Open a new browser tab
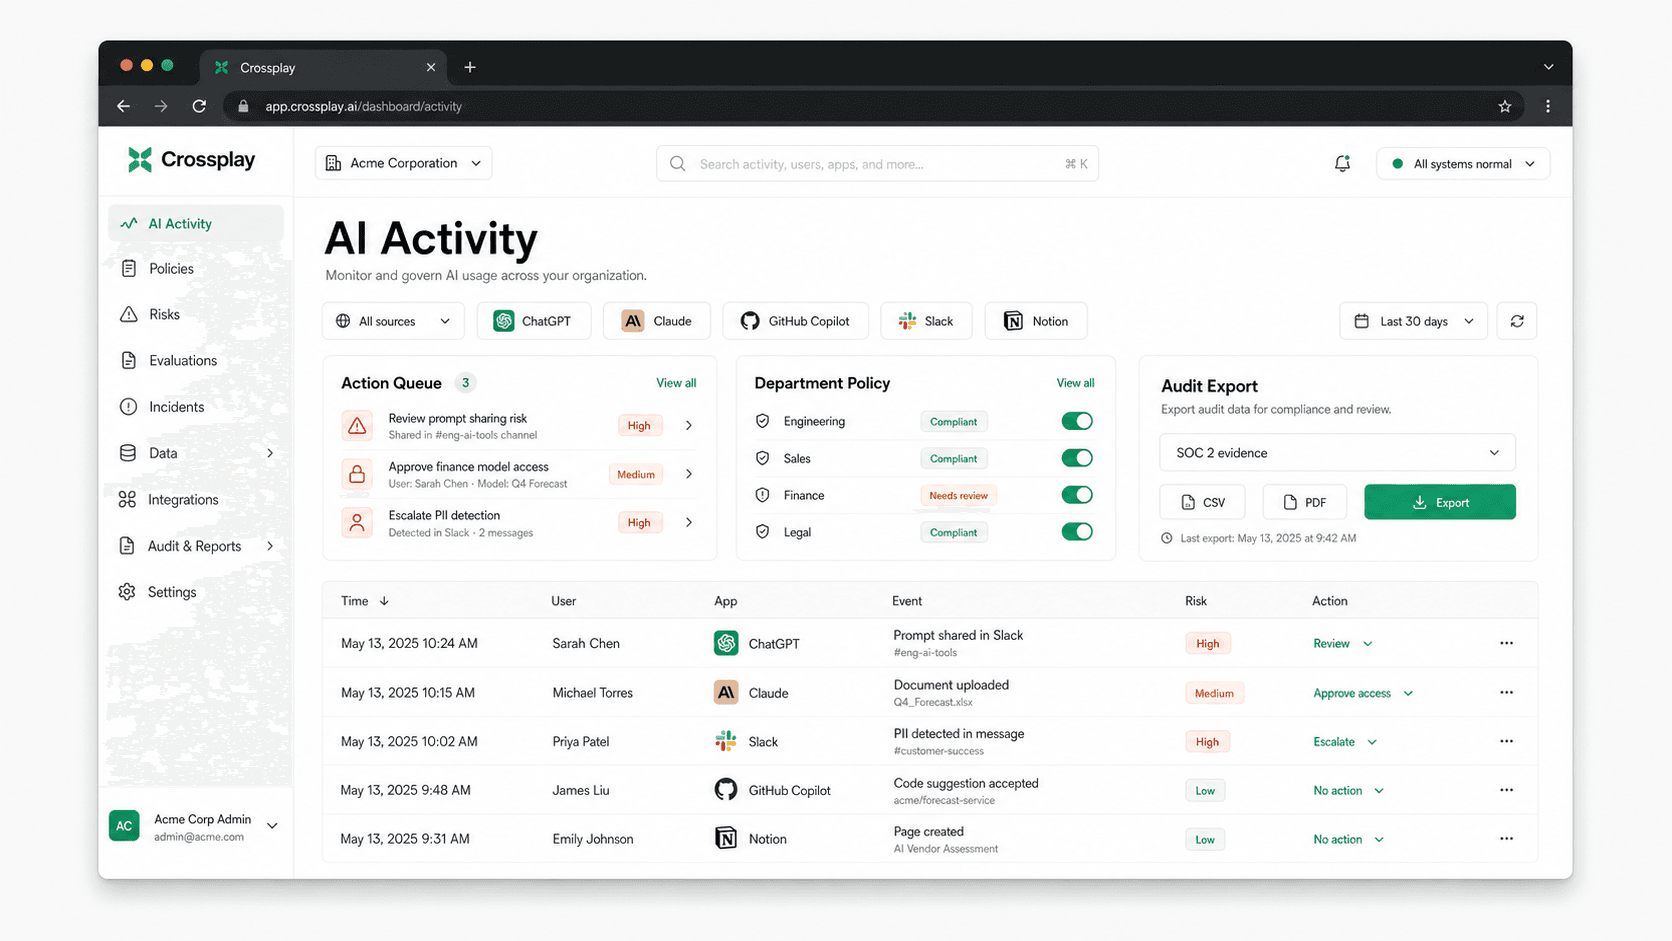 coord(470,67)
